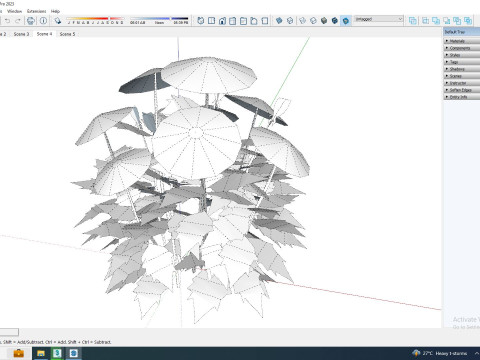Open green app icon in taskbar

[57, 353]
